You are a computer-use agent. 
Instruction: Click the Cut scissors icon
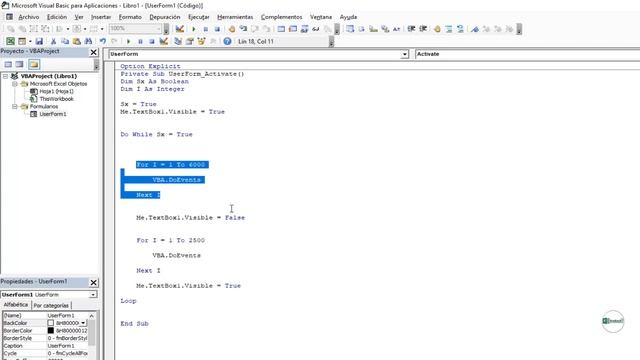coord(53,41)
